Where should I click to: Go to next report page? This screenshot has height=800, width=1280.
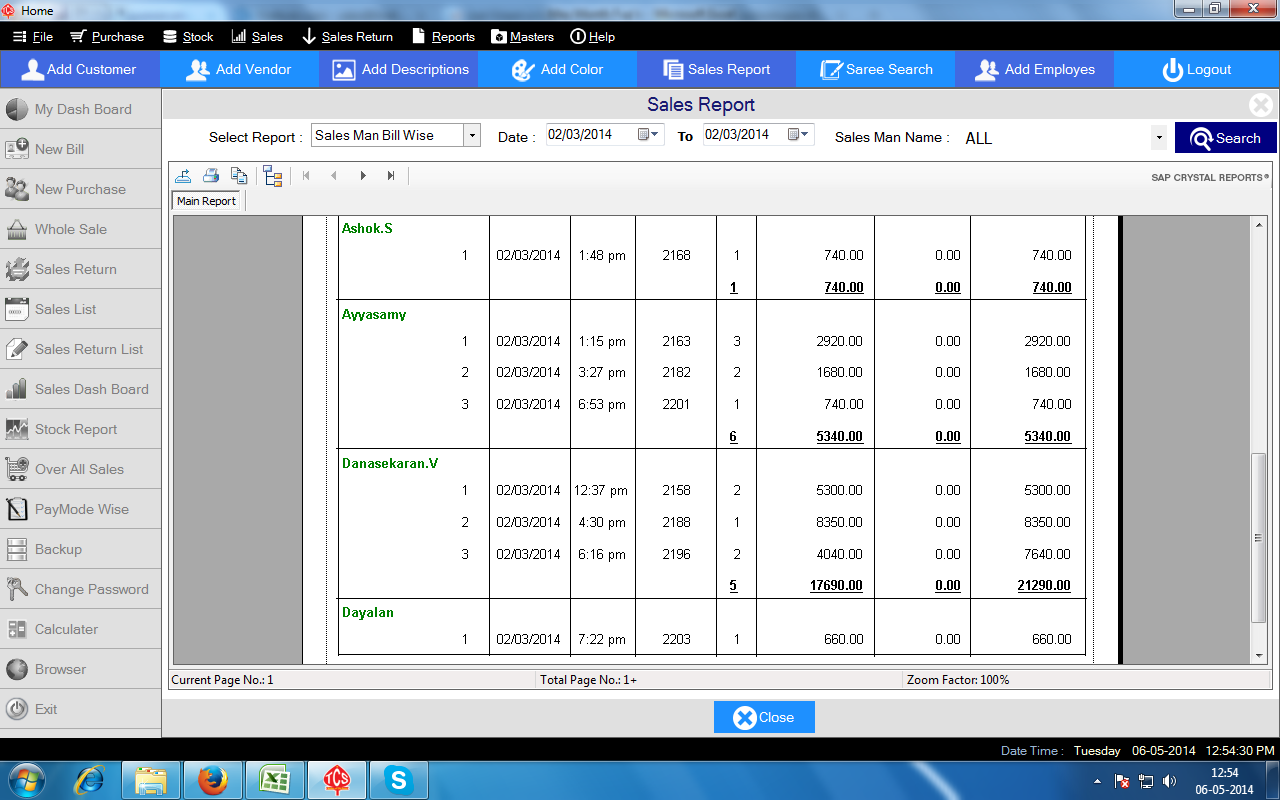click(363, 176)
